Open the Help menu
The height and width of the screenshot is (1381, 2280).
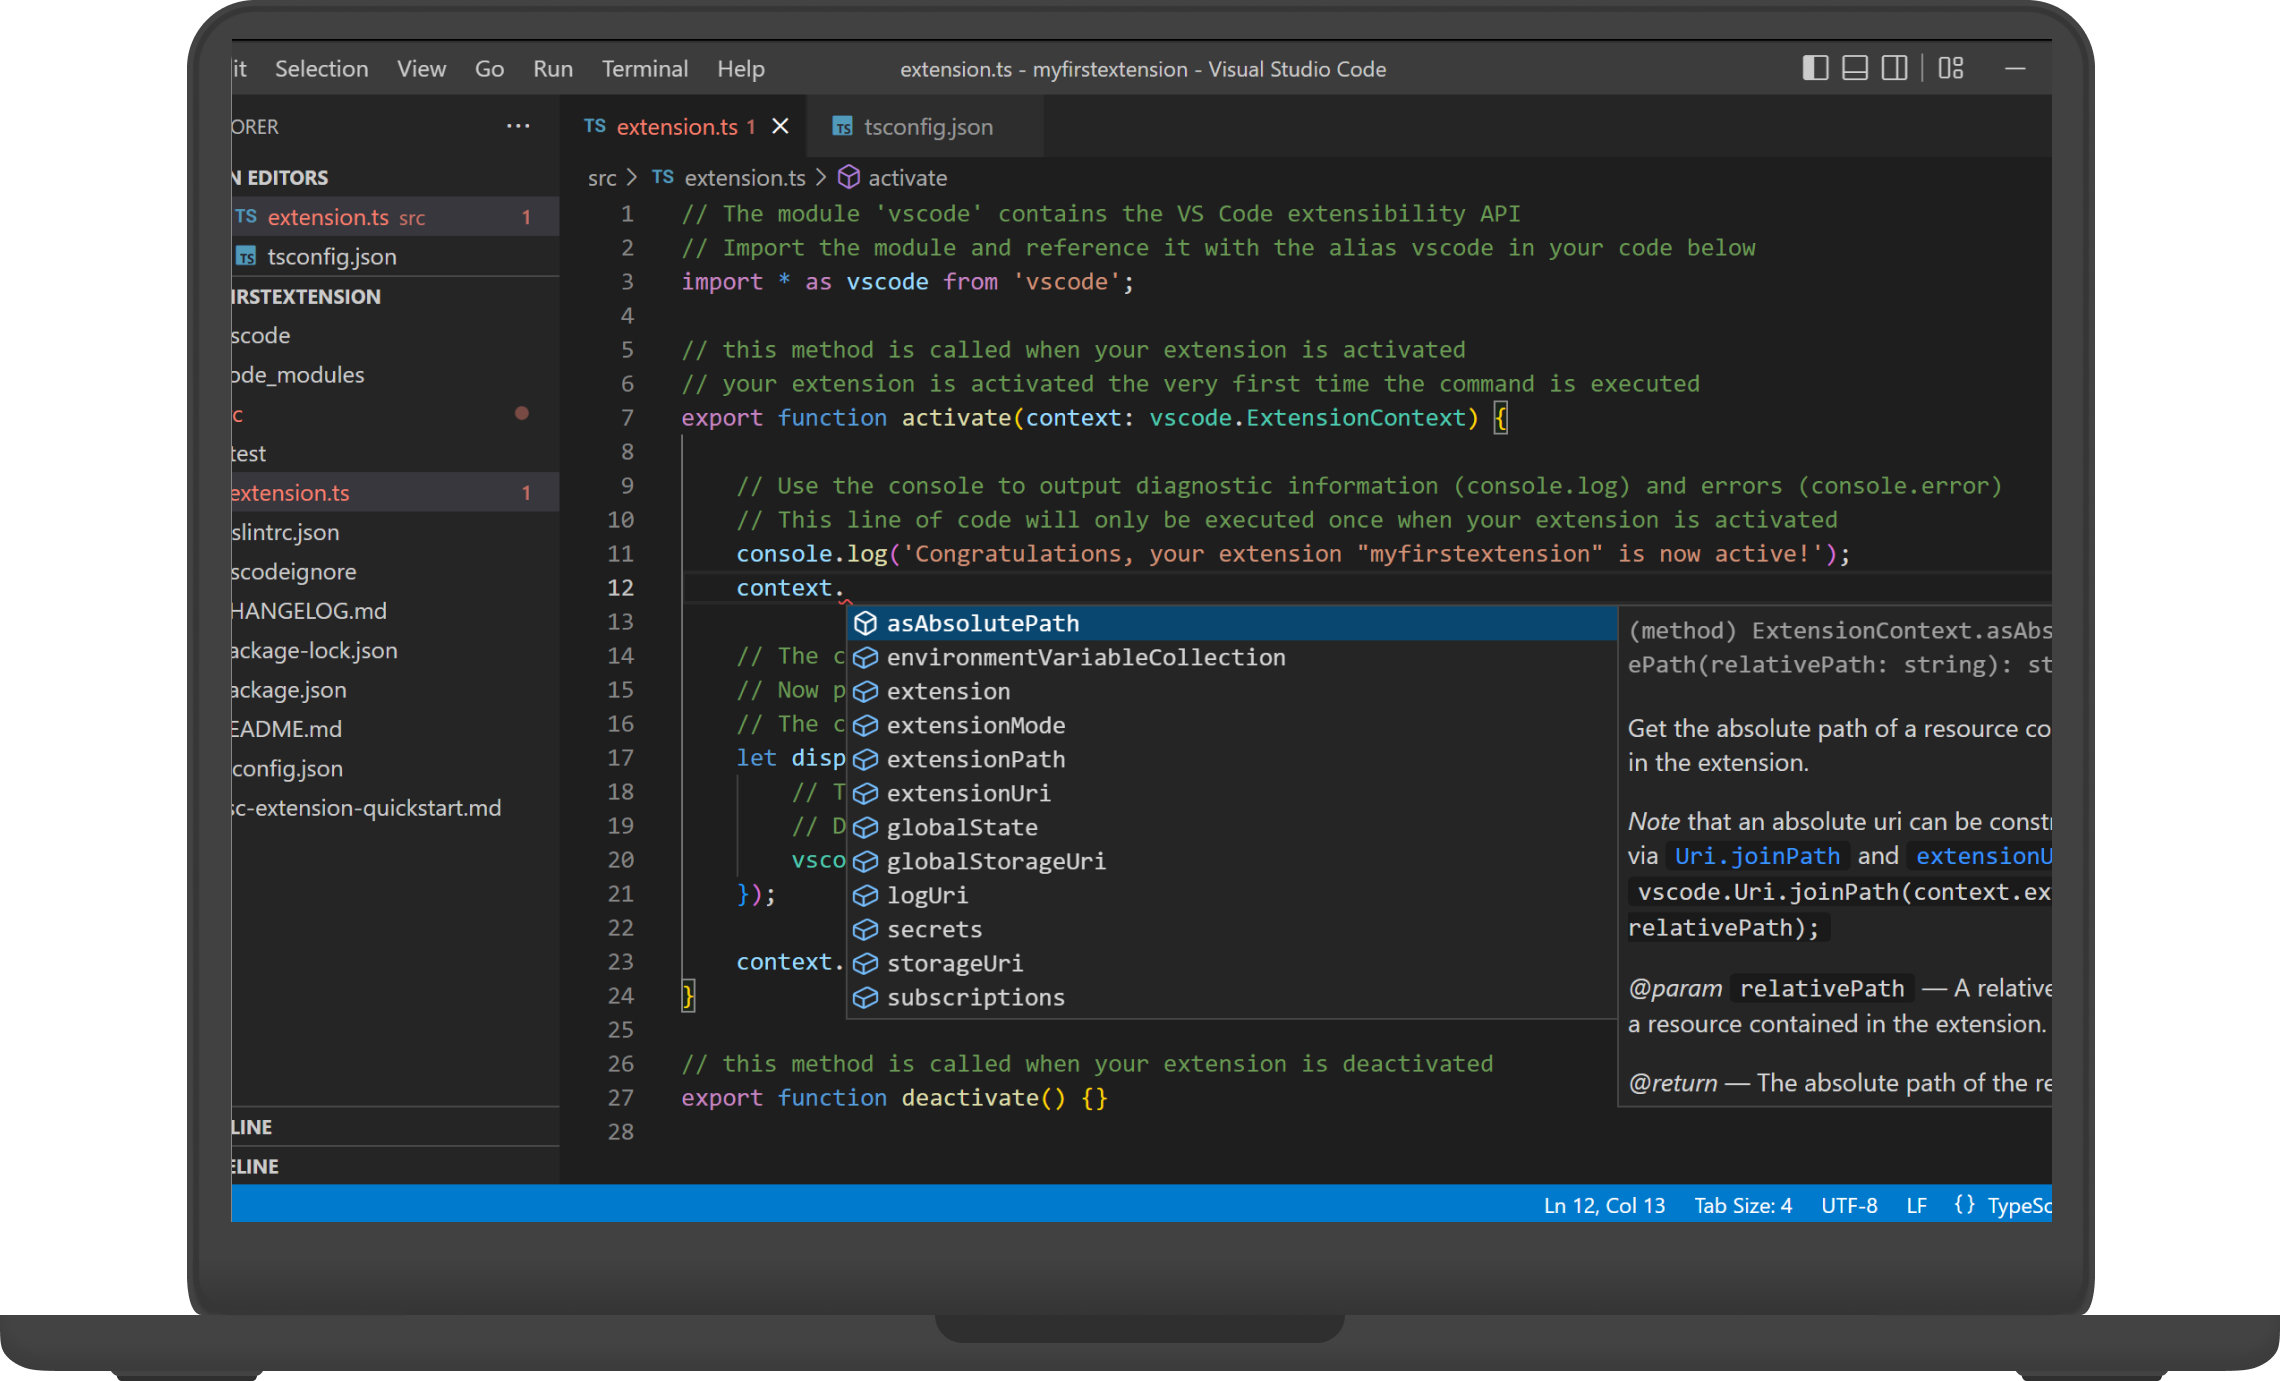coord(741,69)
